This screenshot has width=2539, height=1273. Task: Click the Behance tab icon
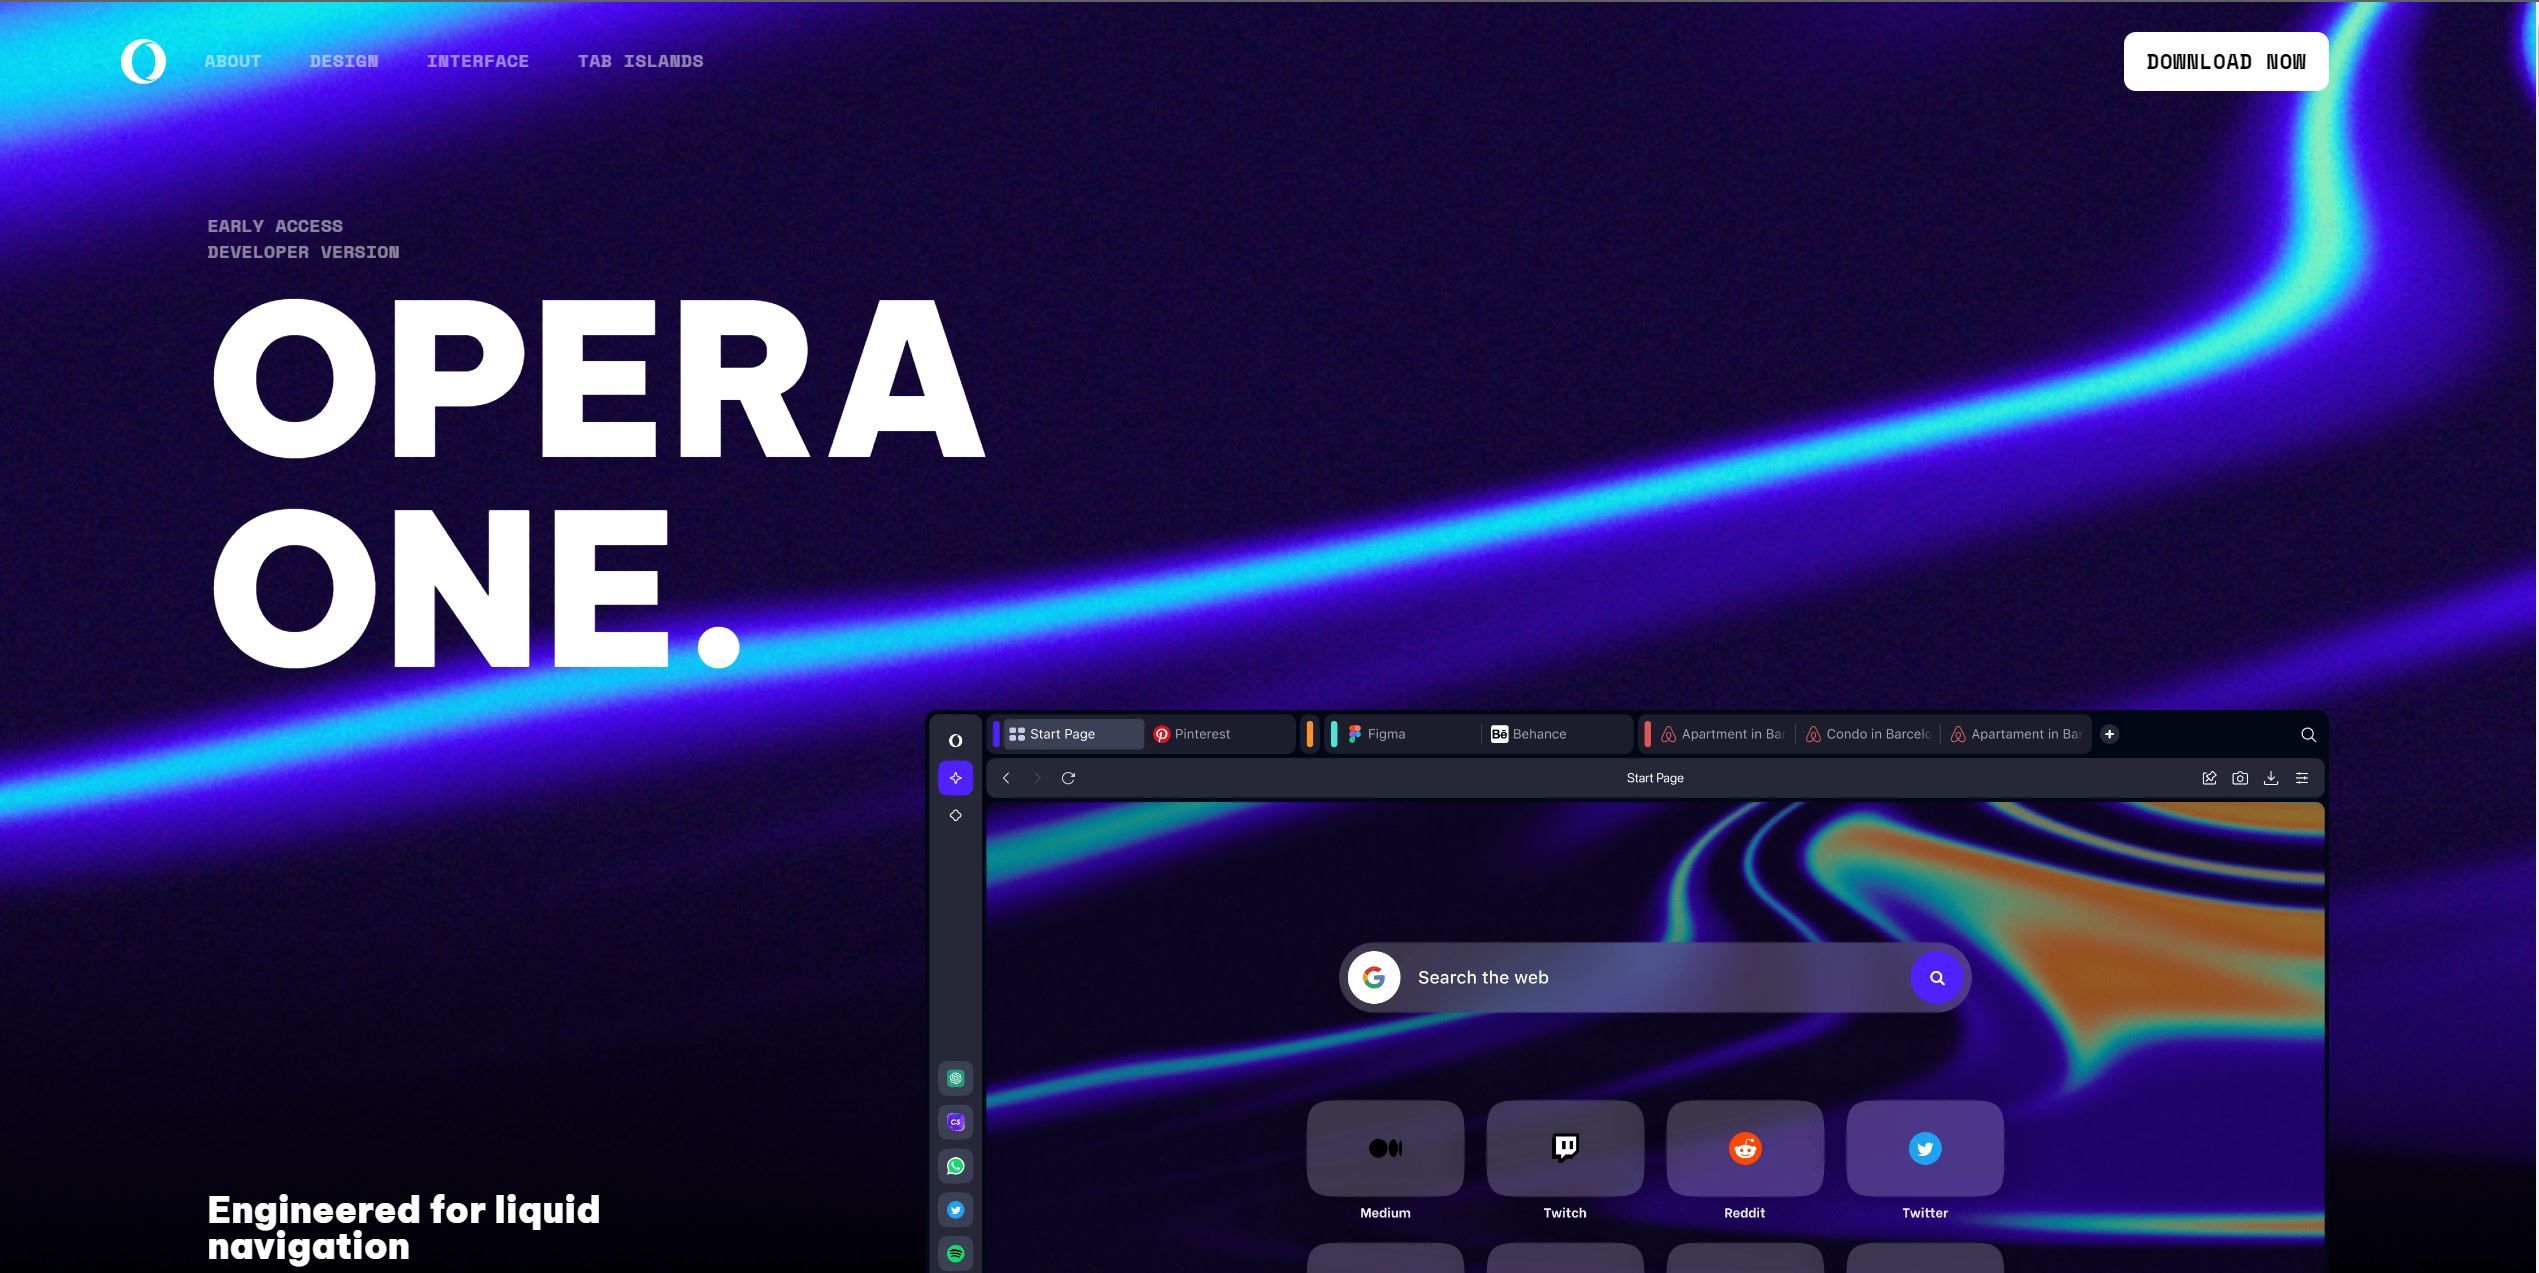tap(1497, 732)
